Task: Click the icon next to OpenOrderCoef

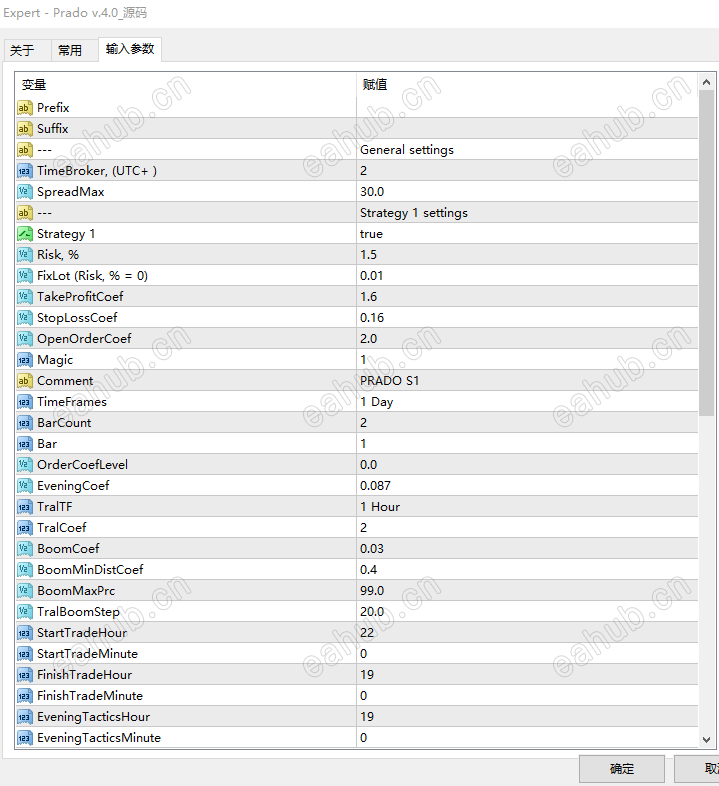Action: click(x=25, y=339)
